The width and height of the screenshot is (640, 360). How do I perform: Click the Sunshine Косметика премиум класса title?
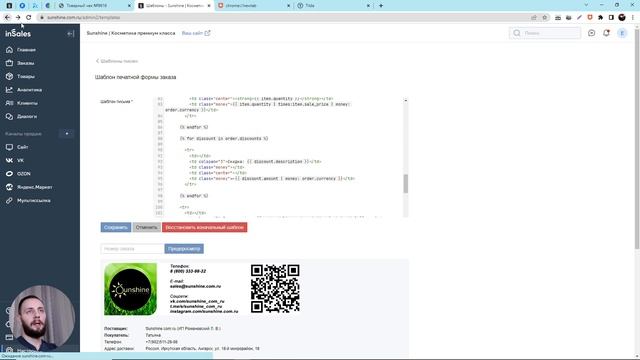[131, 33]
